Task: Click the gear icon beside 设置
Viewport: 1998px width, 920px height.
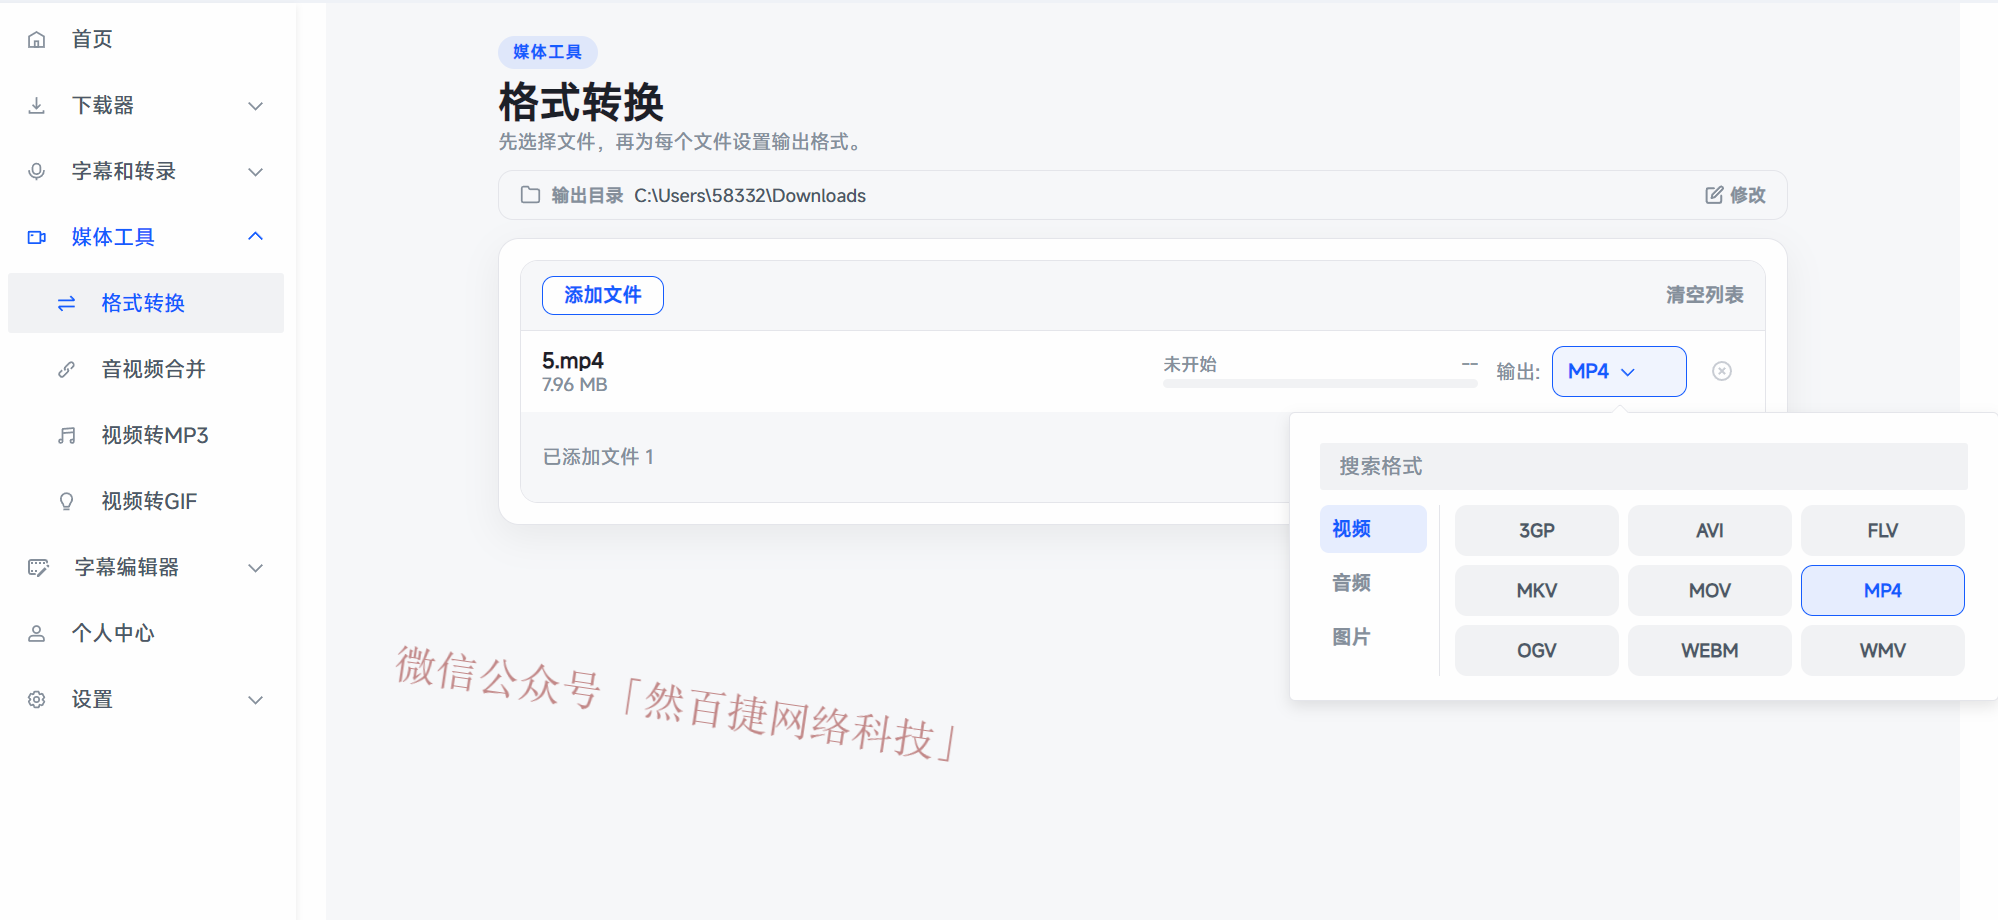Action: tap(36, 699)
